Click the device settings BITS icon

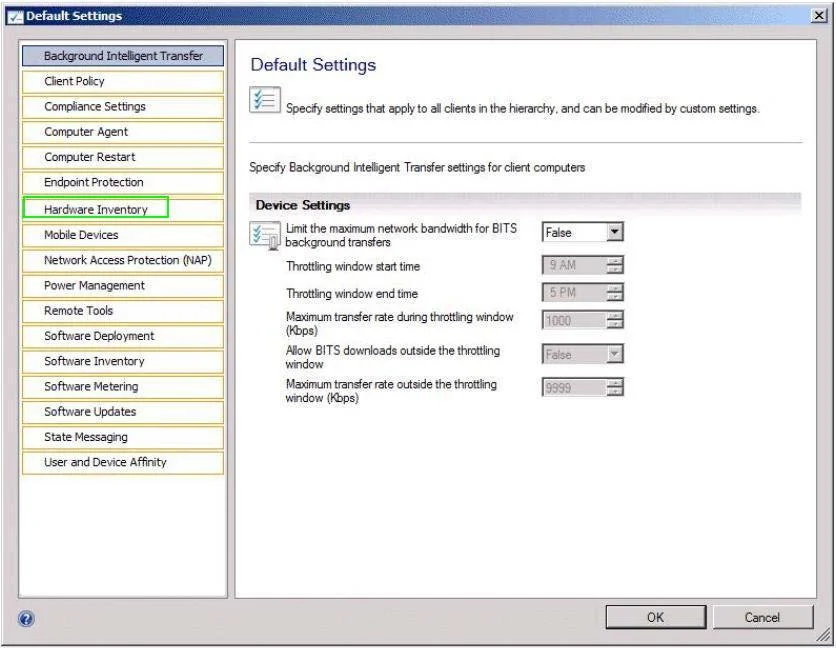pos(264,235)
